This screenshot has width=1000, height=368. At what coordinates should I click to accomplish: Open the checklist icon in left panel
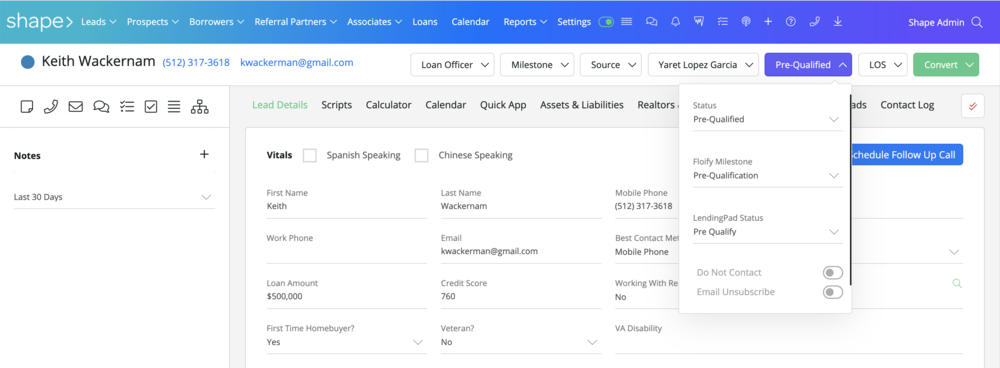click(x=127, y=107)
